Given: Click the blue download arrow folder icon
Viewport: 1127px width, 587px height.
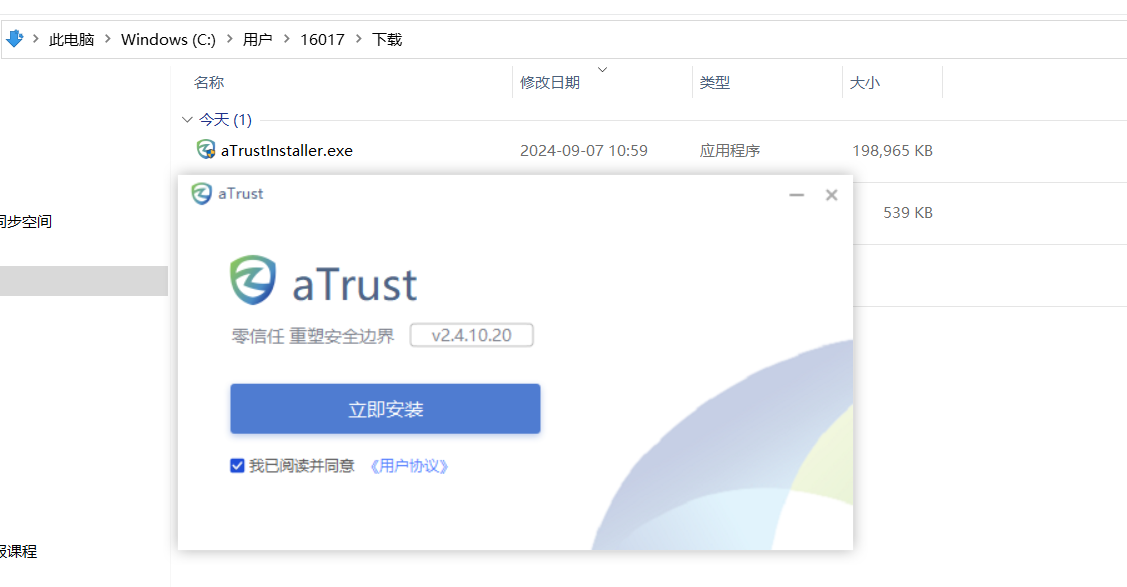Looking at the screenshot, I should [x=14, y=39].
